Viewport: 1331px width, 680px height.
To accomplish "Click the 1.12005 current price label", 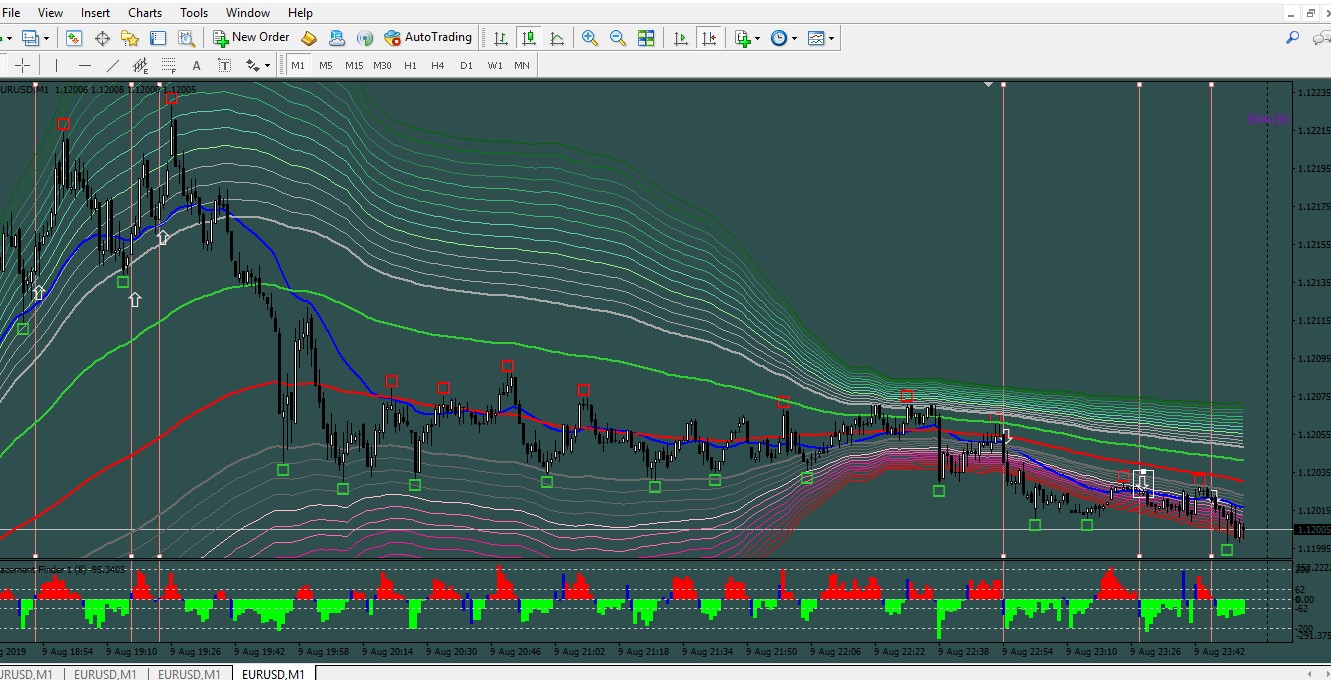I will 1312,530.
